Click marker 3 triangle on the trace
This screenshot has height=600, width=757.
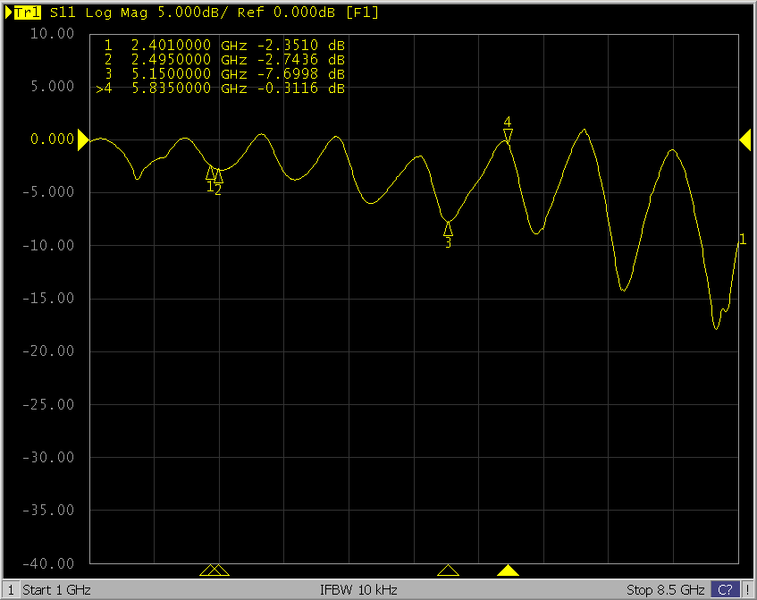click(448, 229)
